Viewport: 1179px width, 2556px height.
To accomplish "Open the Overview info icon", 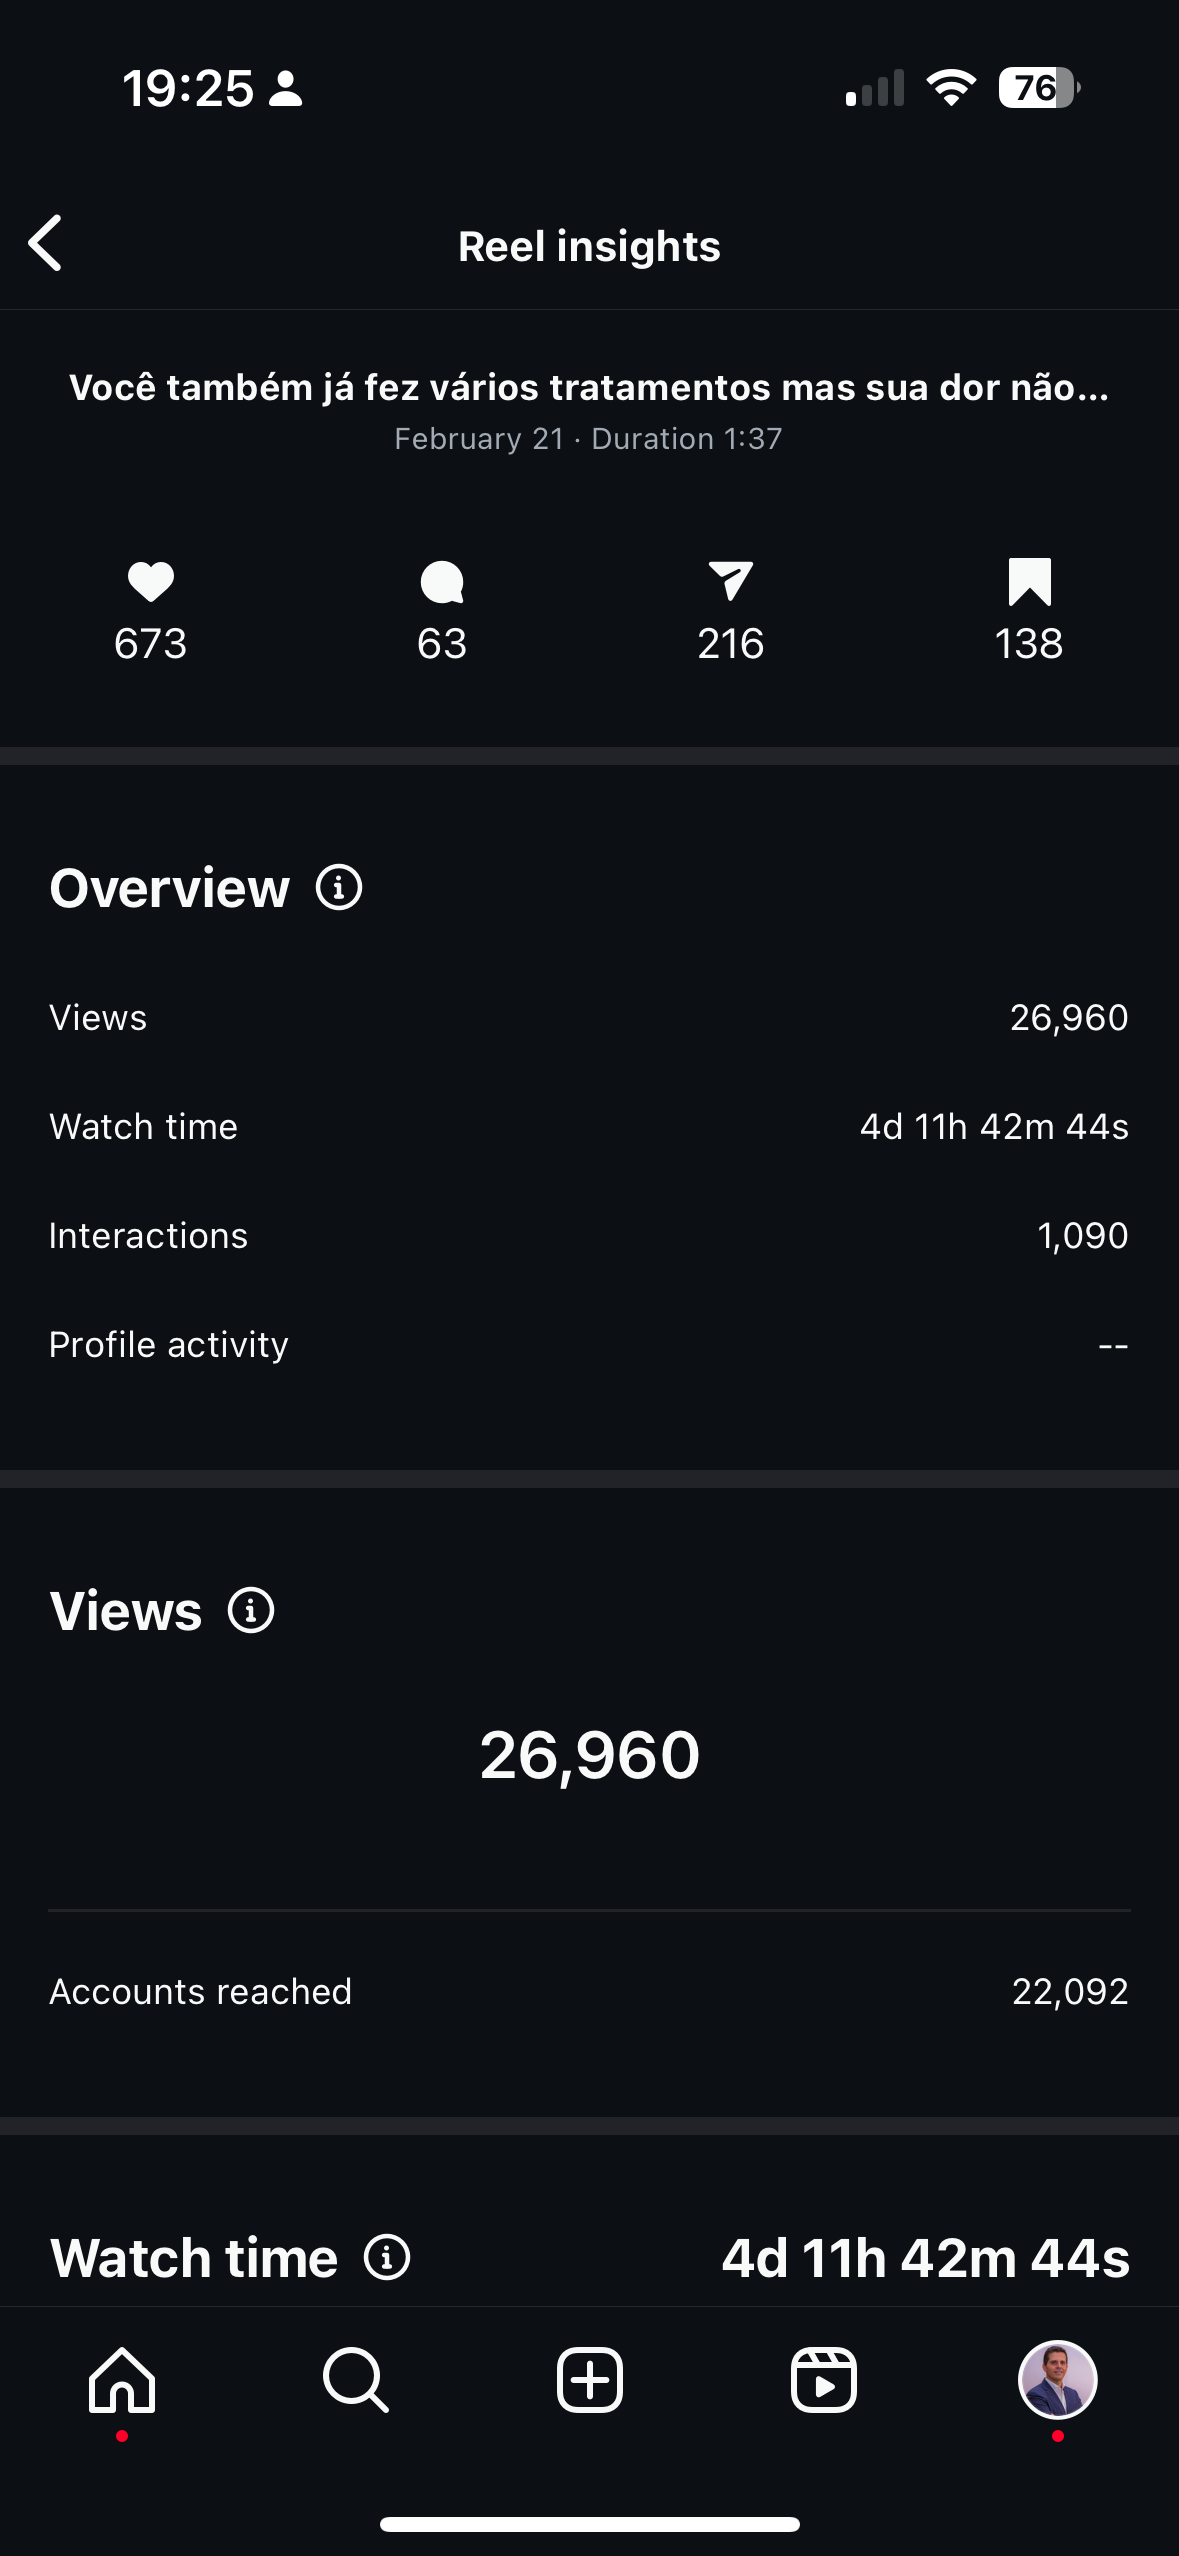I will pyautogui.click(x=339, y=888).
